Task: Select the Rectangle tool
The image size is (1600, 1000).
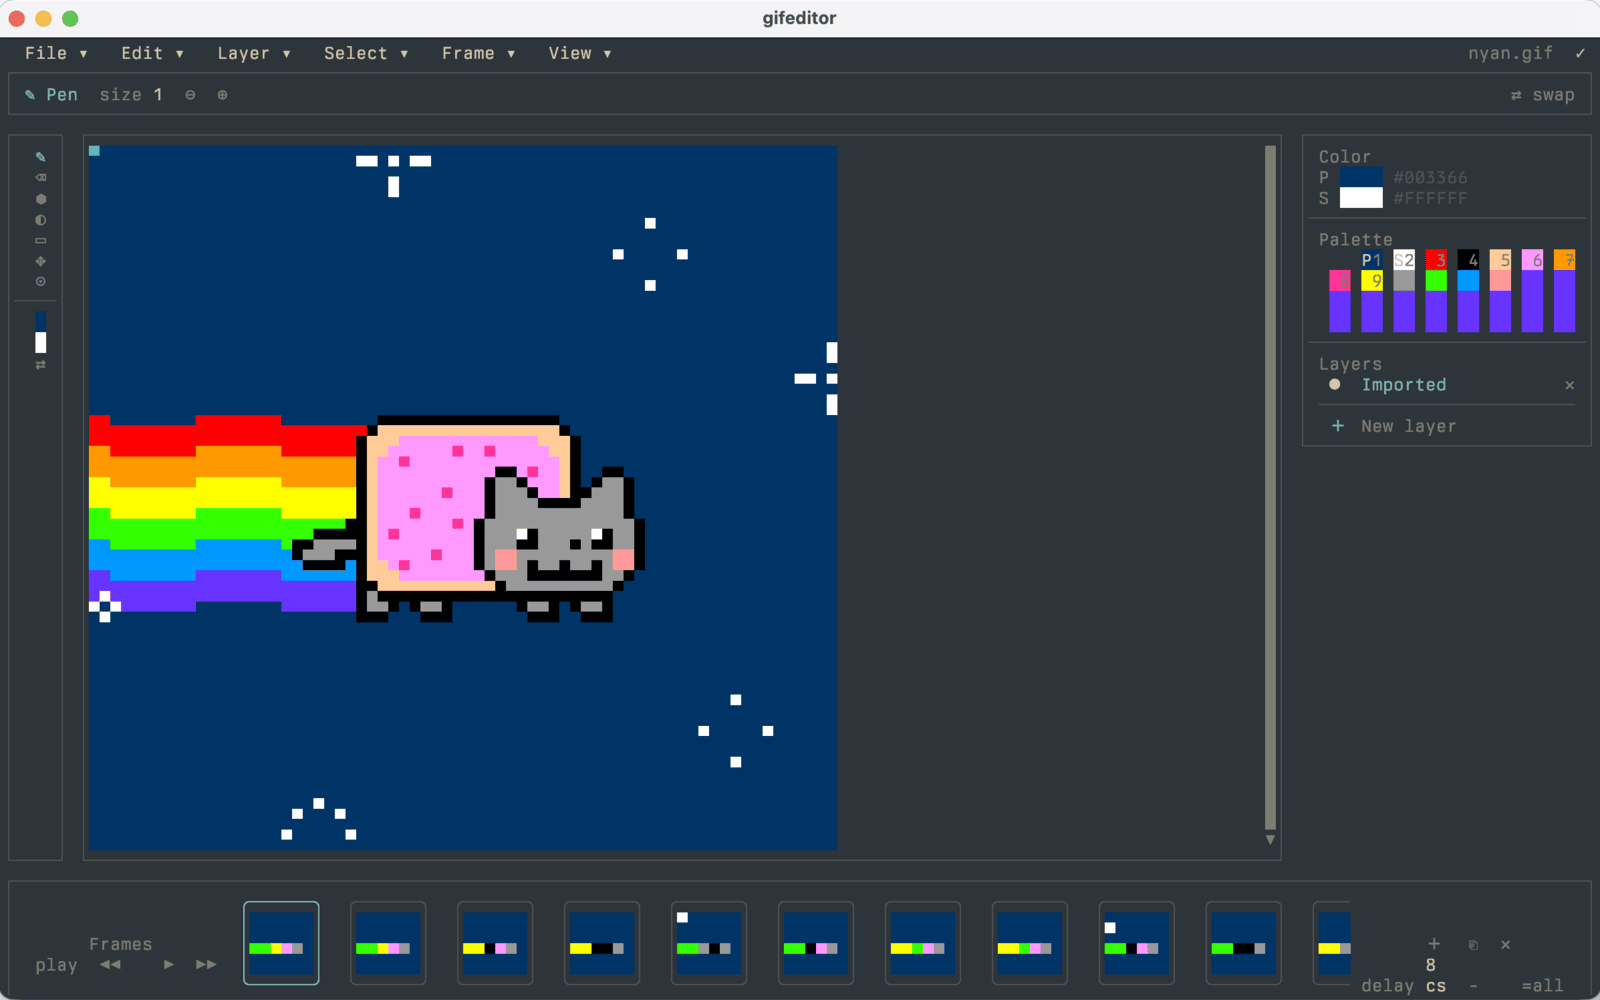Action: (x=40, y=241)
